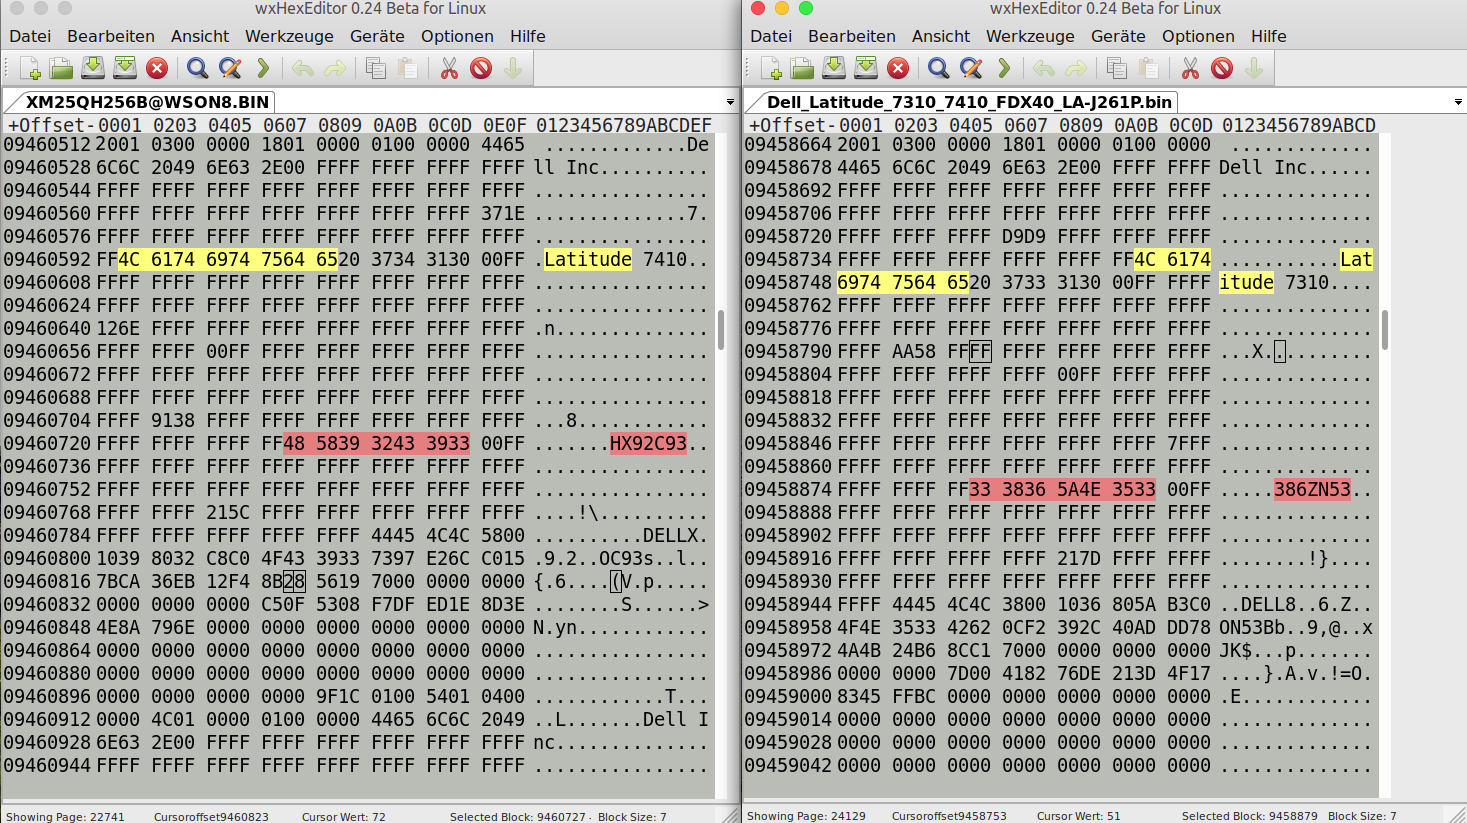Click Save As icon in right window toolbar
Image resolution: width=1467 pixels, height=823 pixels.
point(866,68)
